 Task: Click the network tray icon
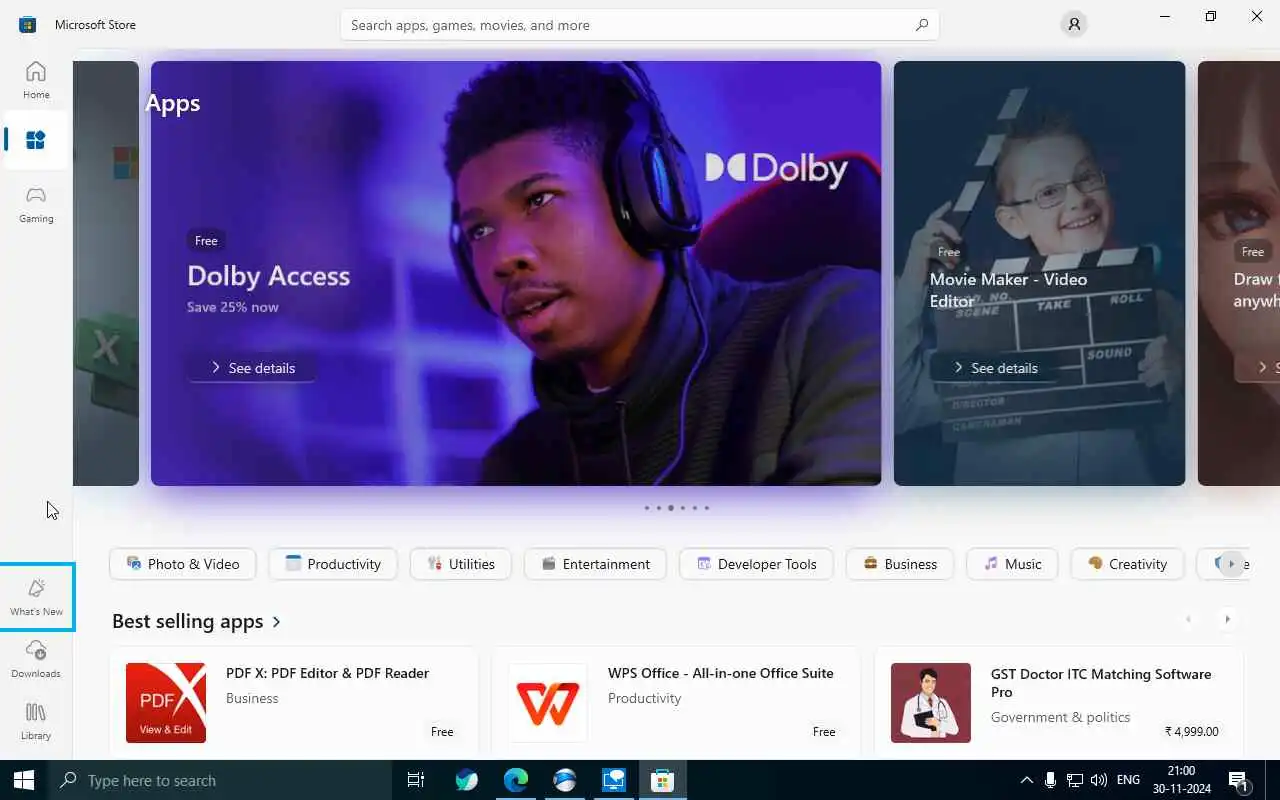coord(1075,780)
